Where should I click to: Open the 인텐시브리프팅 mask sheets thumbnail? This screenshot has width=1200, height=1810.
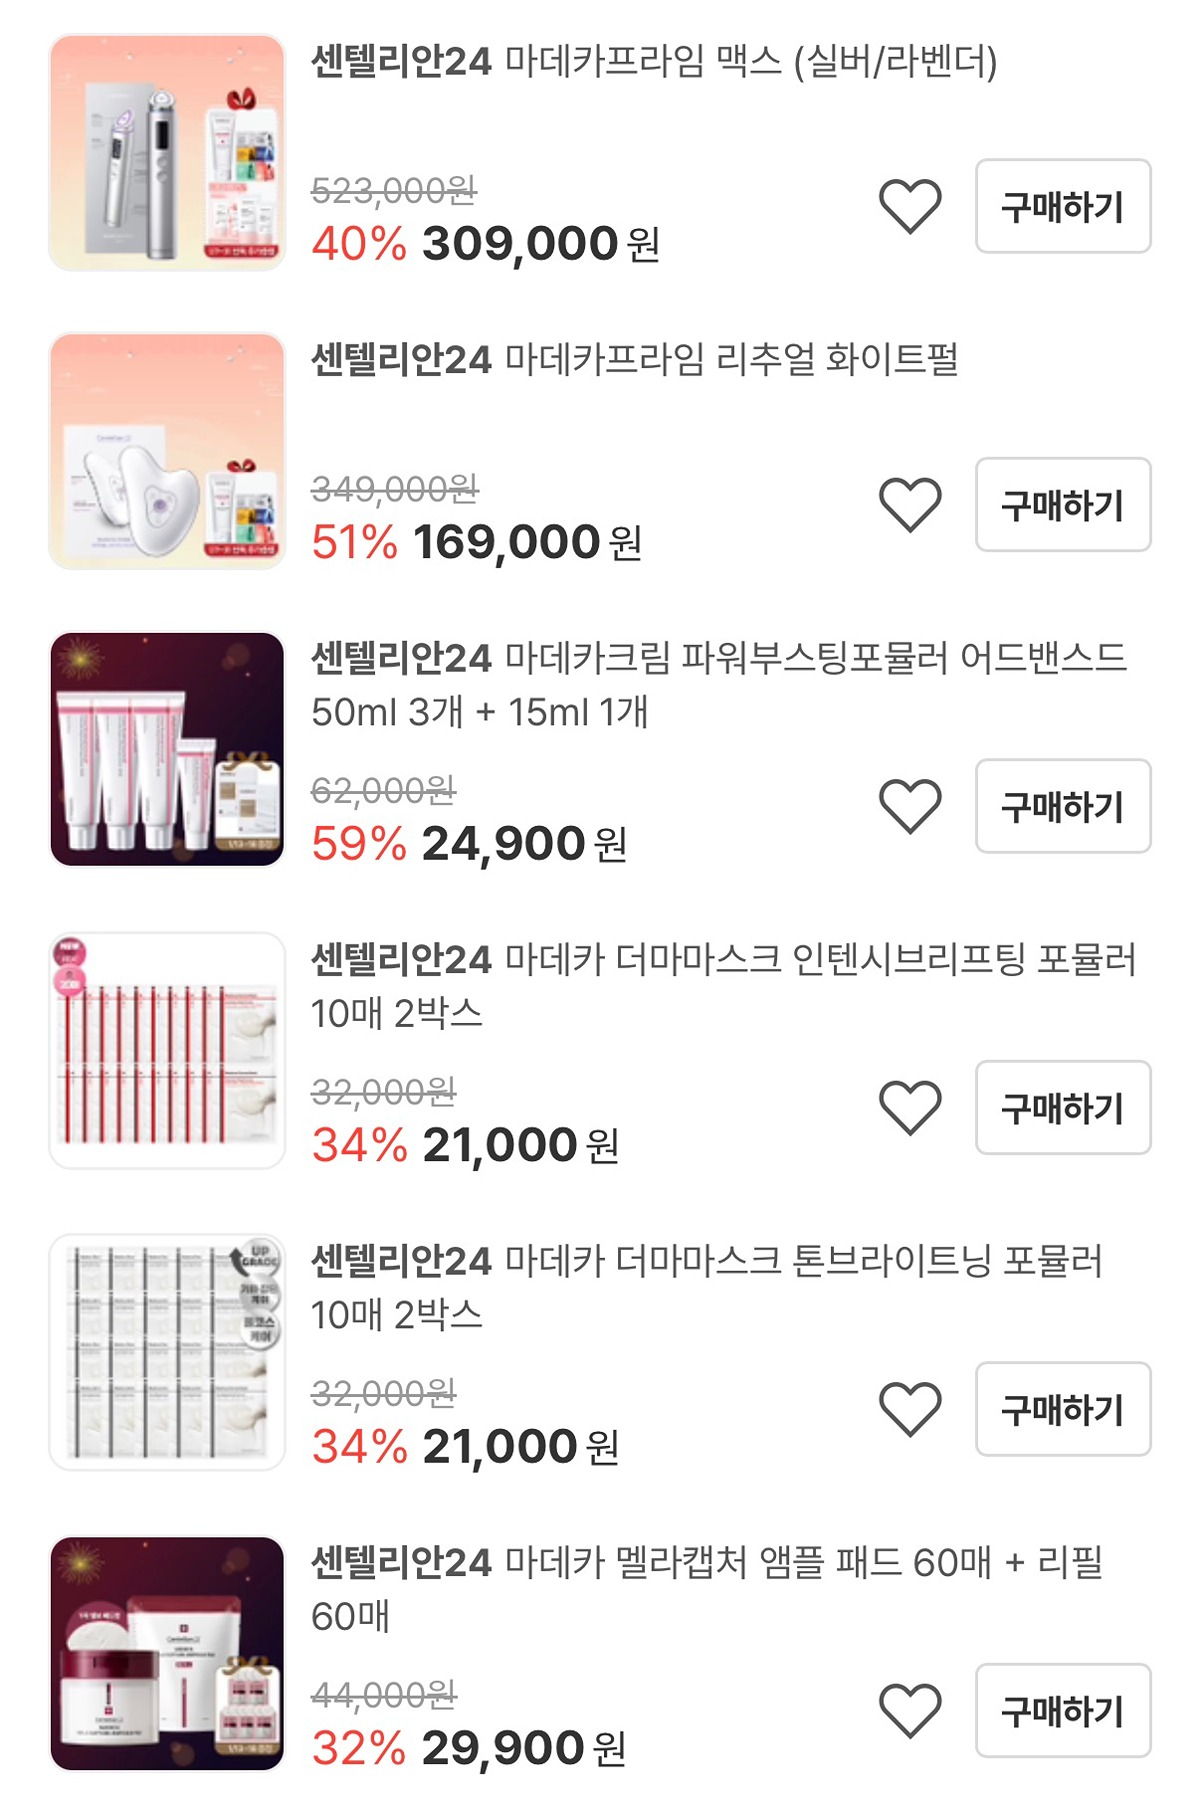point(167,1050)
